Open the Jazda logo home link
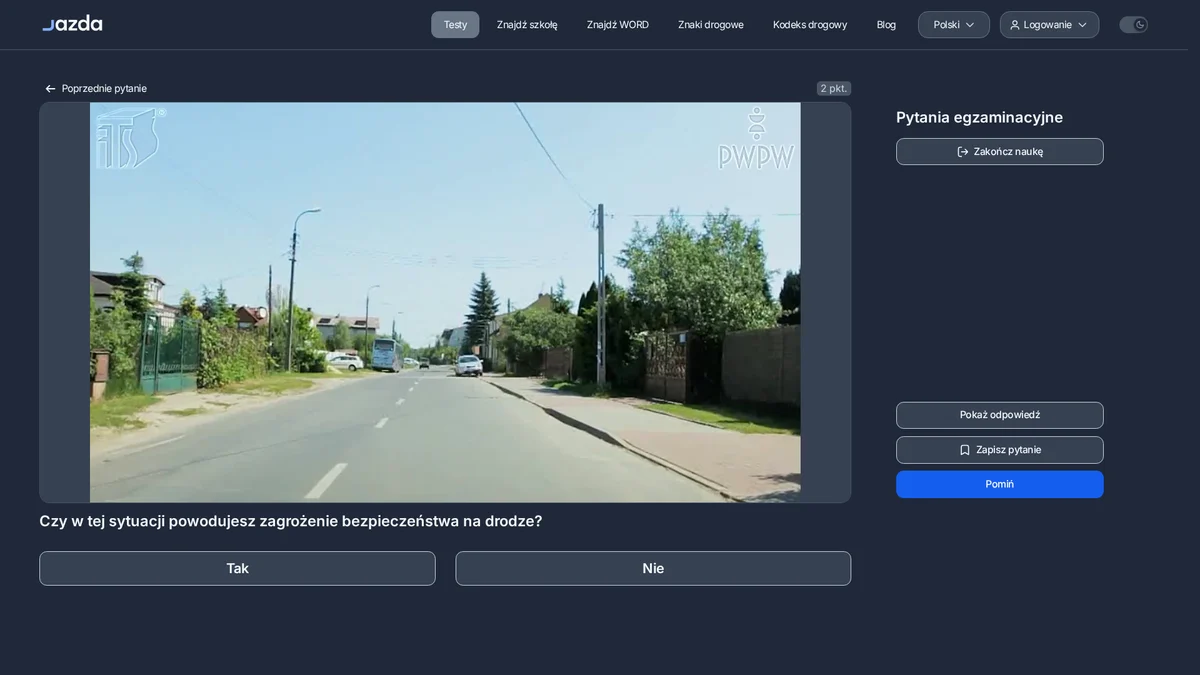Image resolution: width=1200 pixels, height=675 pixels. (72, 24)
